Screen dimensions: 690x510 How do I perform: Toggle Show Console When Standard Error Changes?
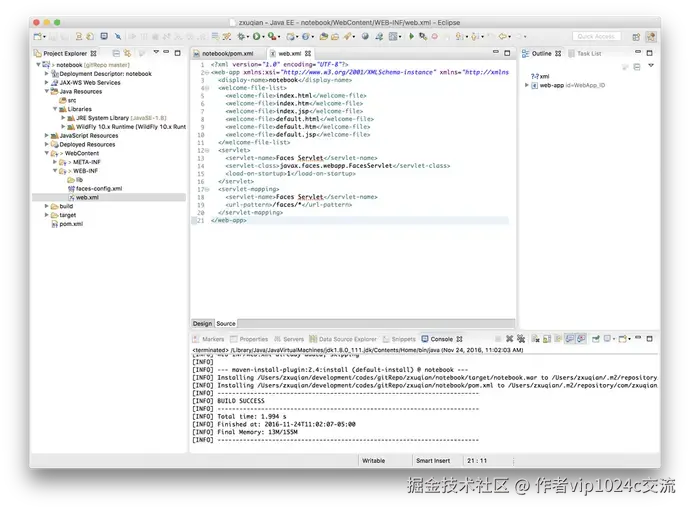click(x=581, y=339)
